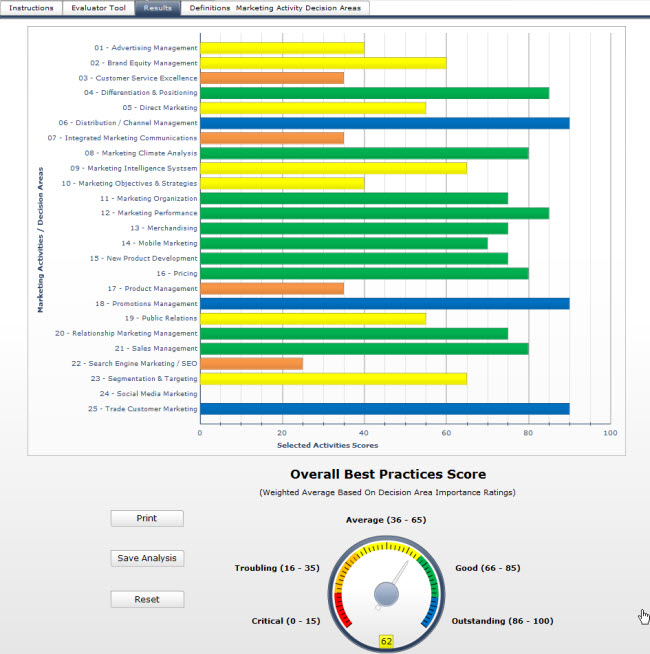The height and width of the screenshot is (654, 650).
Task: Click the 01 - Advertising Management bar
Action: (282, 48)
